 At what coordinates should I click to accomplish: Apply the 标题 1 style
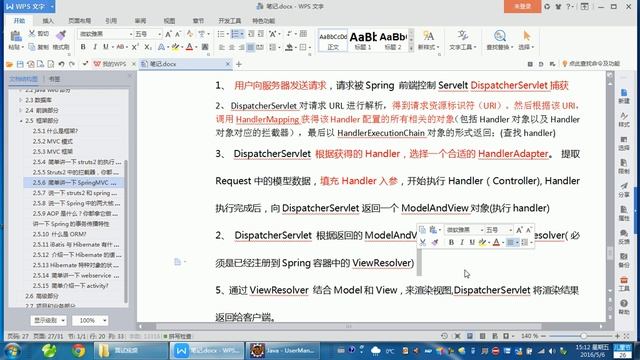pos(363,40)
